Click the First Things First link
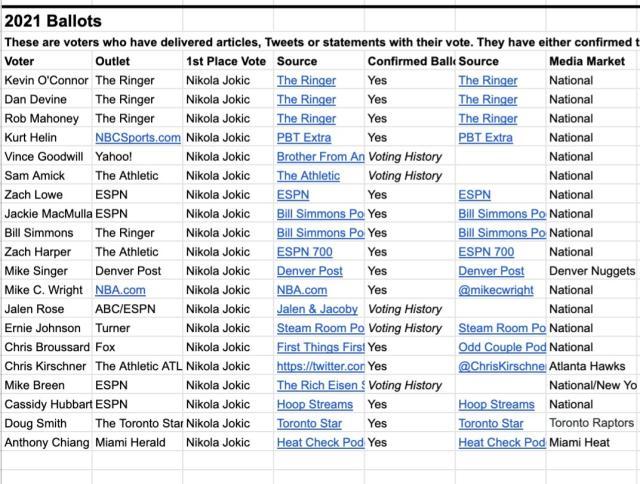 click(x=320, y=347)
